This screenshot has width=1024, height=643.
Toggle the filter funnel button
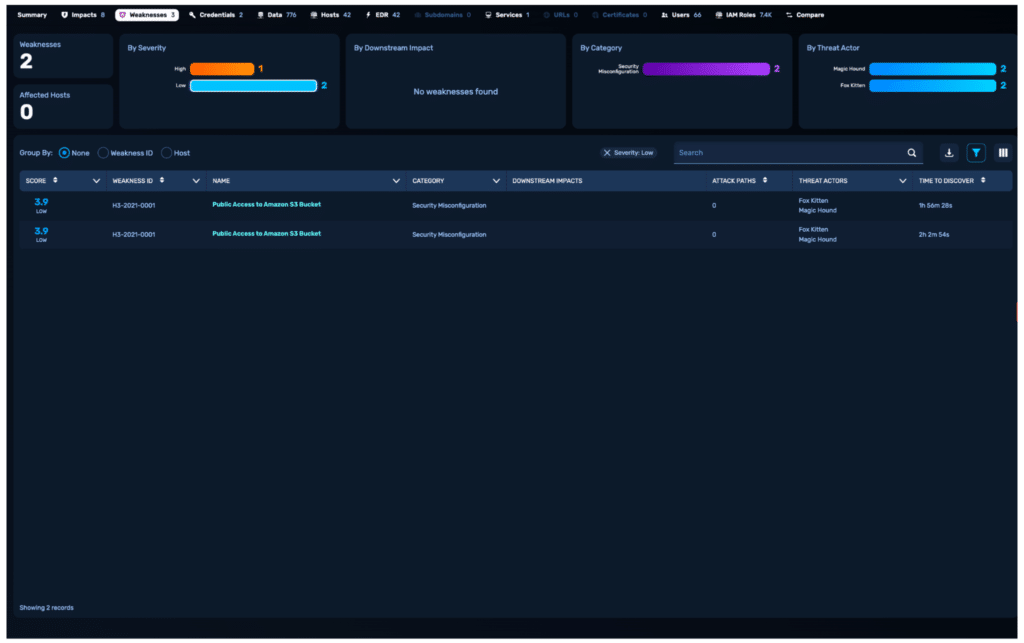tap(976, 153)
